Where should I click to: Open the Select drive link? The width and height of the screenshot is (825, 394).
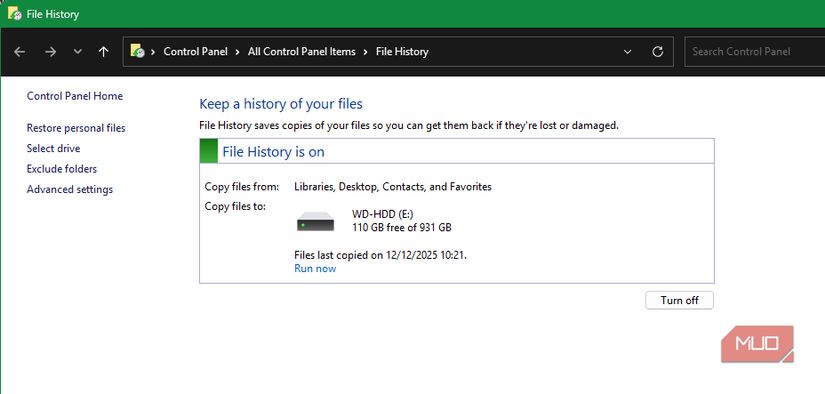point(54,148)
